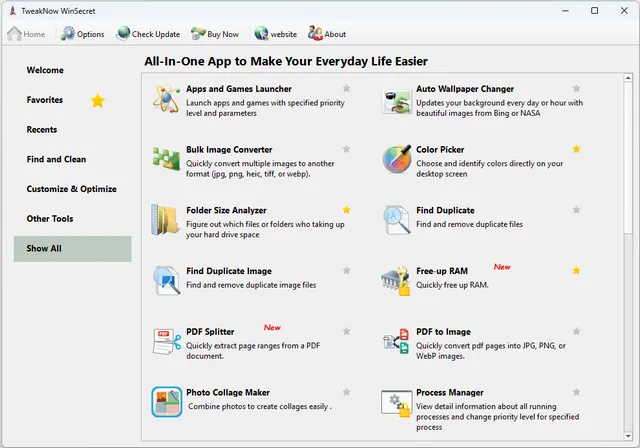Screen dimensions: 640x448
Task: Open the Auto Wallpaper Changer icon
Action: tap(397, 99)
